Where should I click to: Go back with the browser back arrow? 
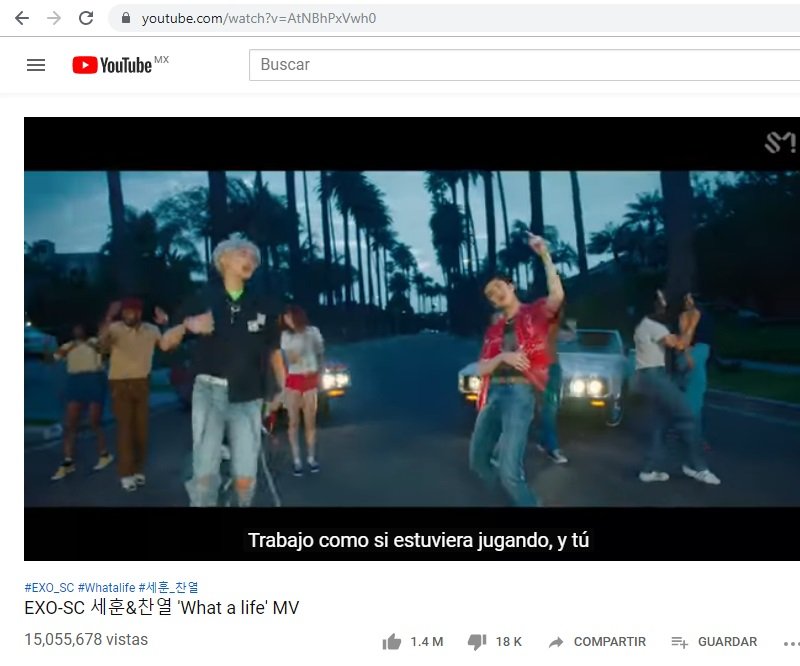(22, 18)
